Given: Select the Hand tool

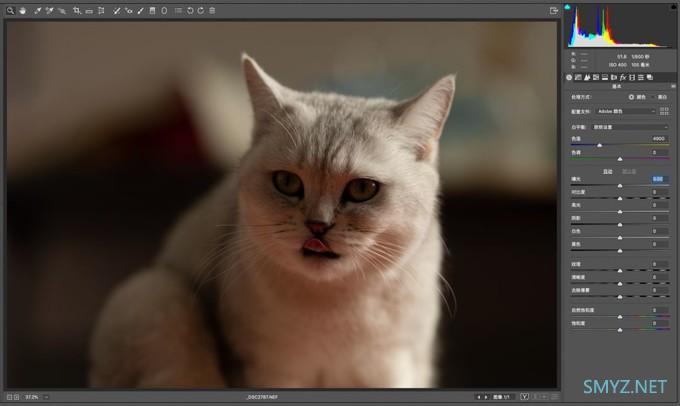Looking at the screenshot, I should click(x=23, y=10).
